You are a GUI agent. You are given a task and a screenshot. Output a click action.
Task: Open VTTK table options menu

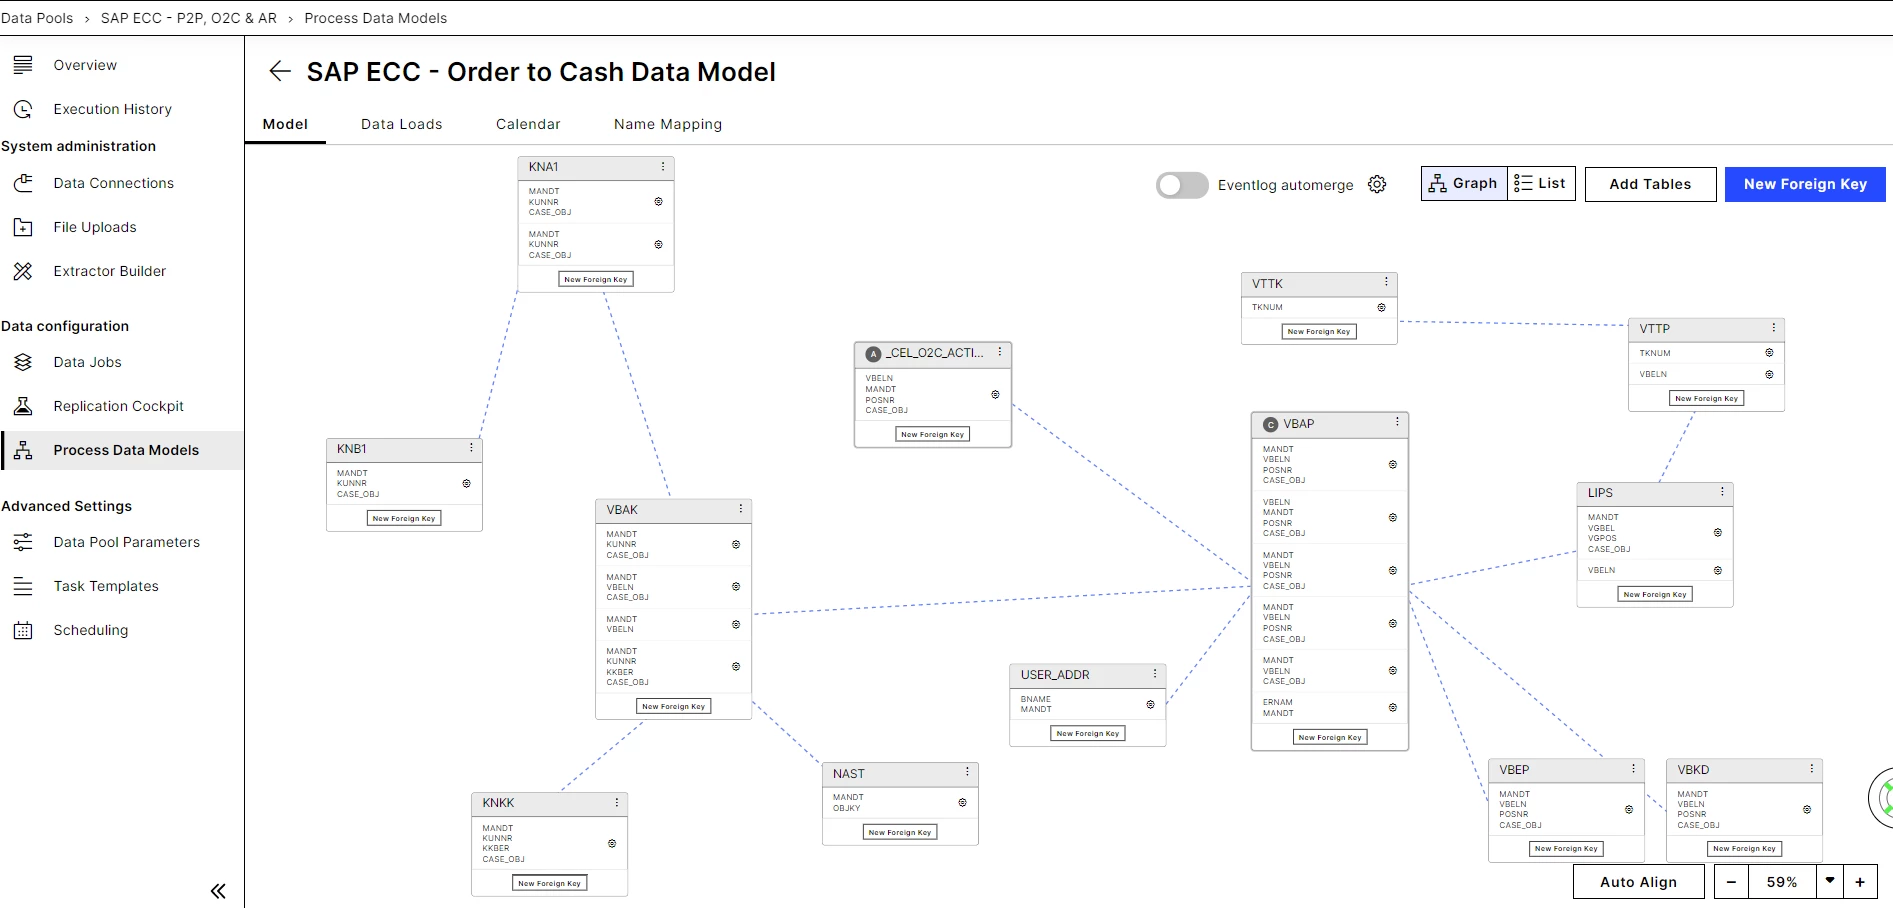(1386, 283)
